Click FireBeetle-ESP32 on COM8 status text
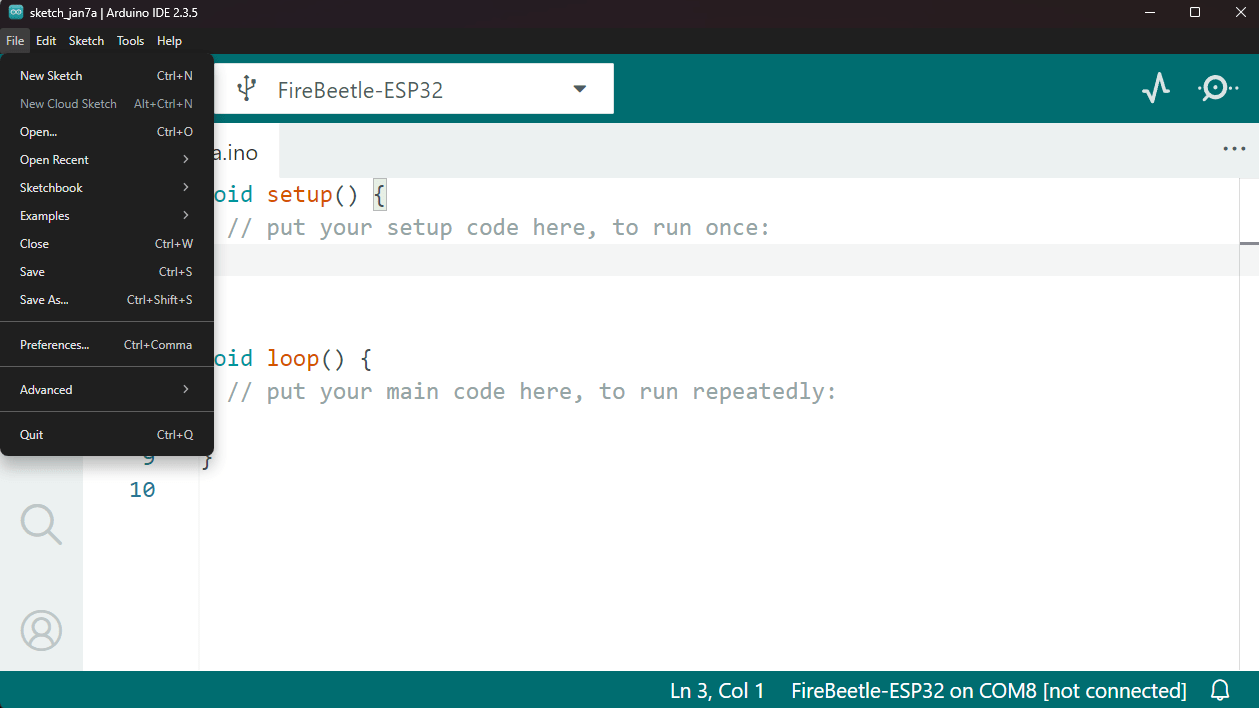The width and height of the screenshot is (1259, 708). coord(988,690)
